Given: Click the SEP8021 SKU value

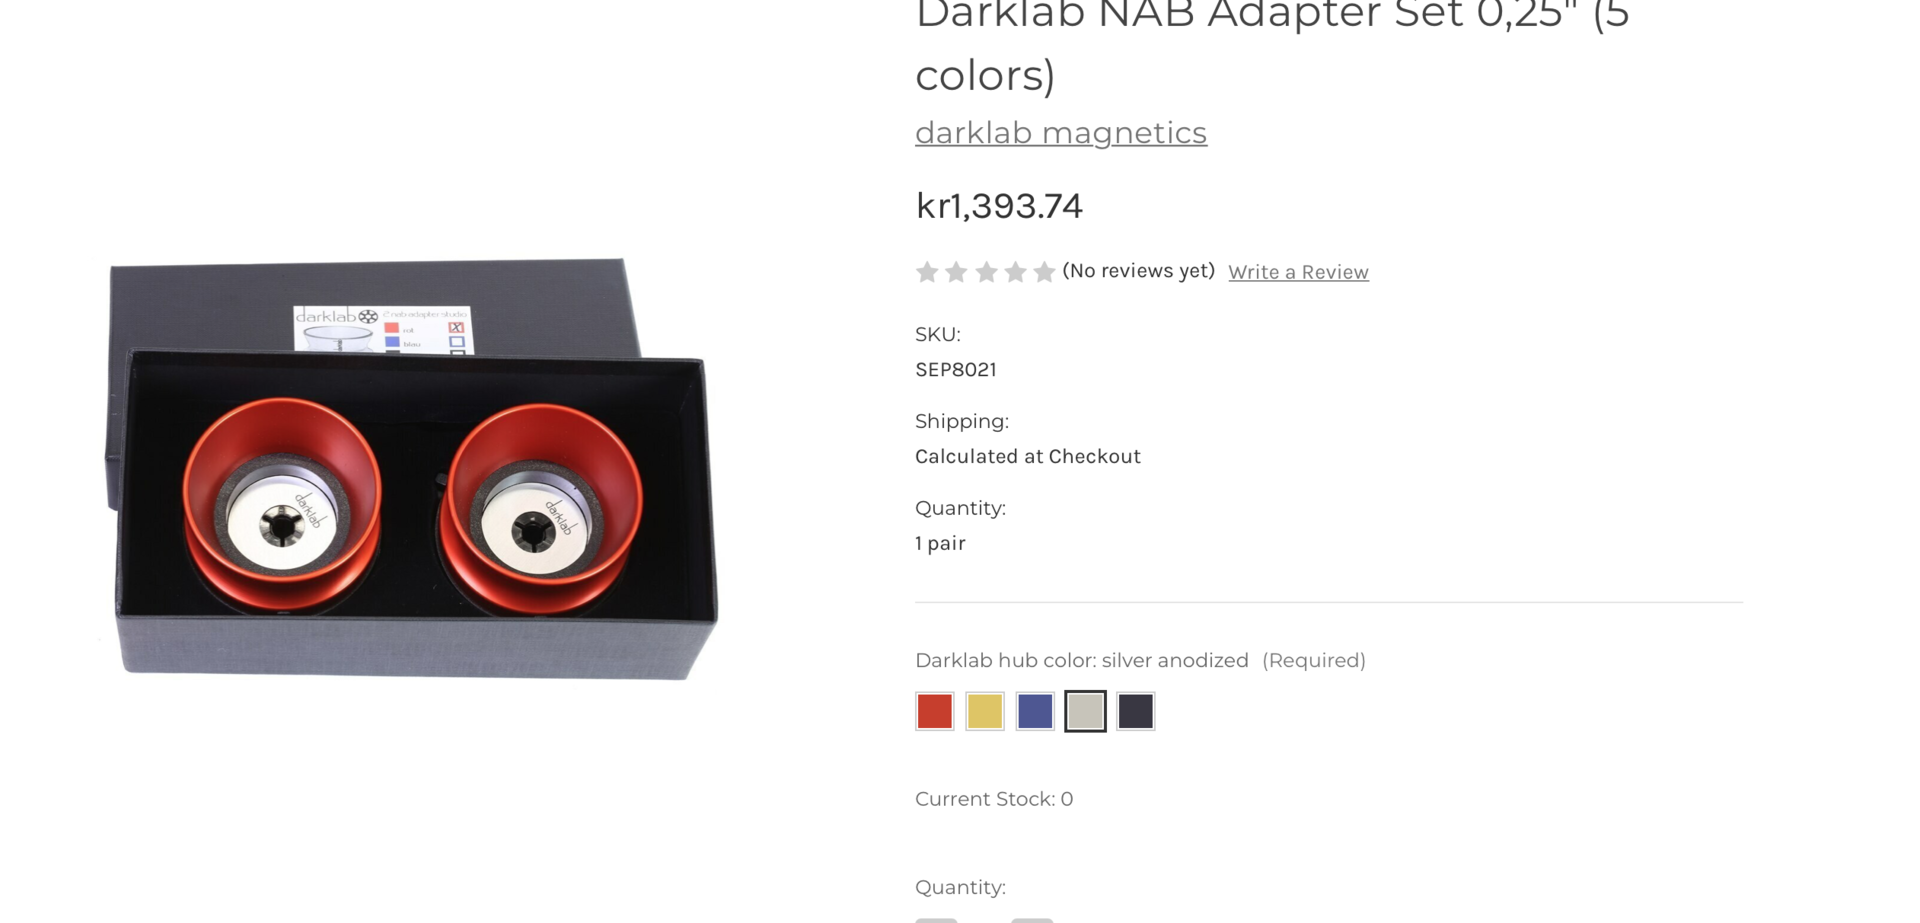Looking at the screenshot, I should pos(956,370).
